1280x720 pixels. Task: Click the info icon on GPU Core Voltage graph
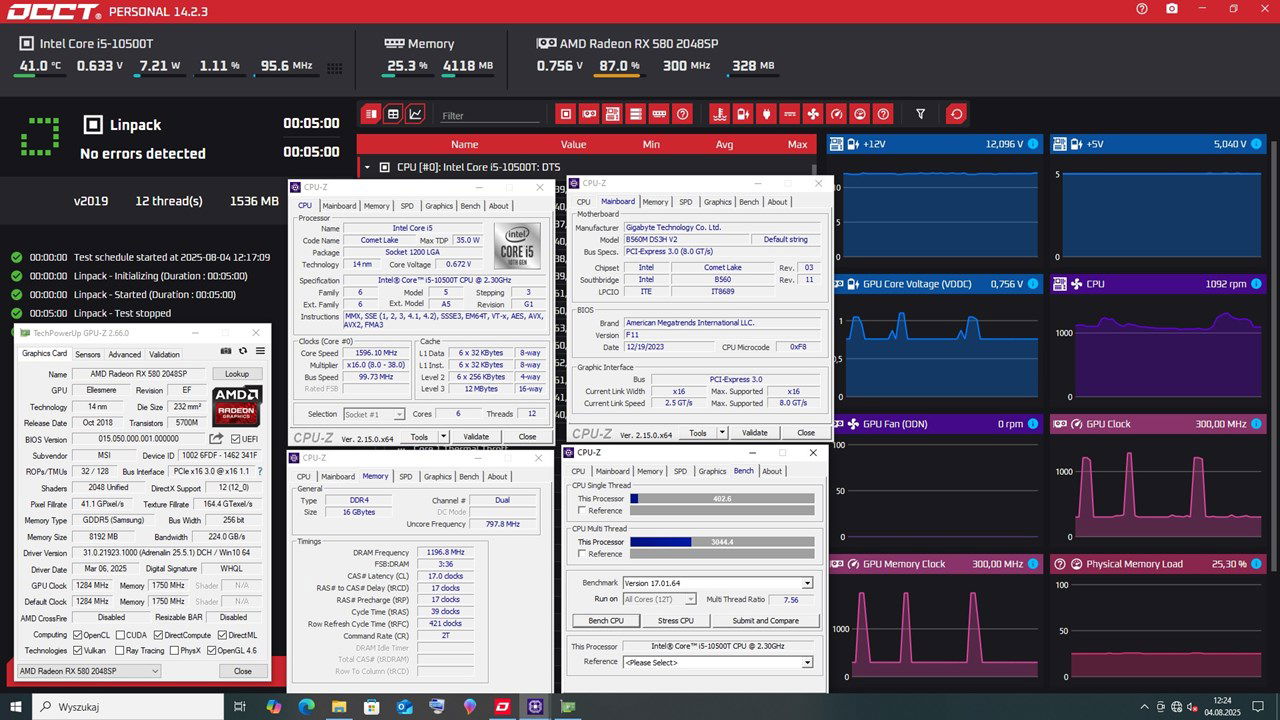pos(1033,284)
